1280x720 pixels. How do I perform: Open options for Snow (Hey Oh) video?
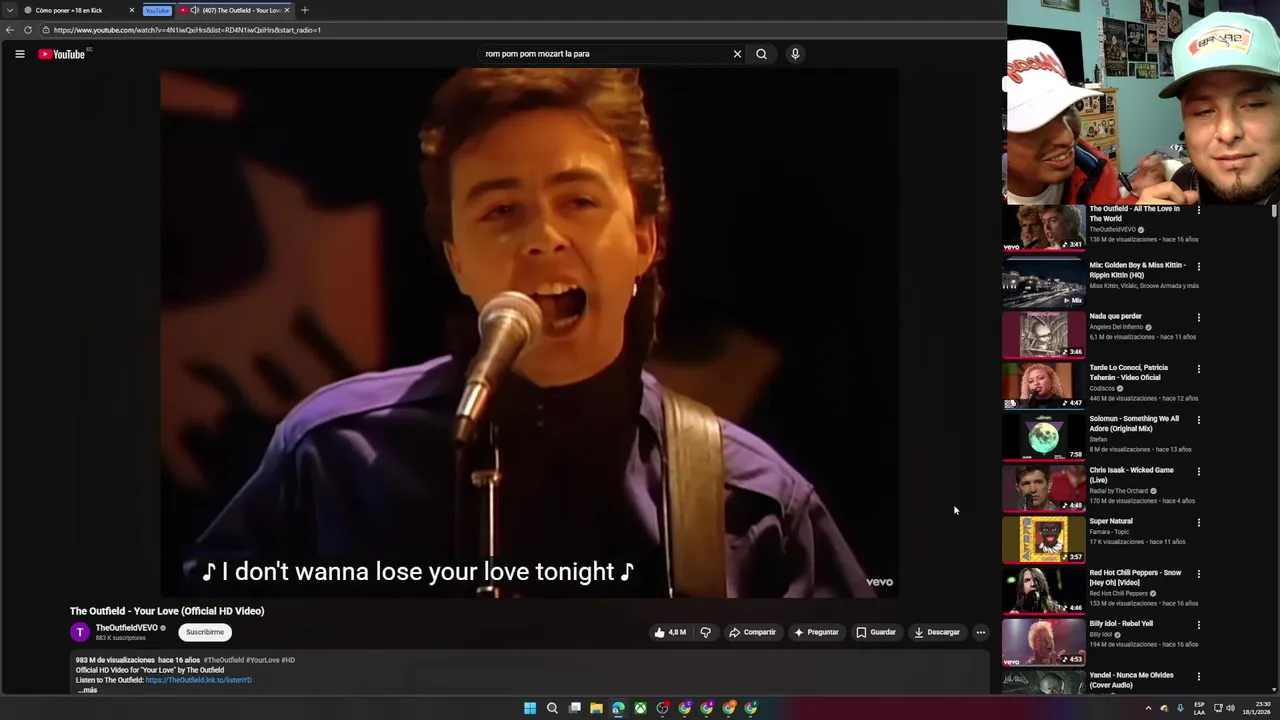[1198, 573]
